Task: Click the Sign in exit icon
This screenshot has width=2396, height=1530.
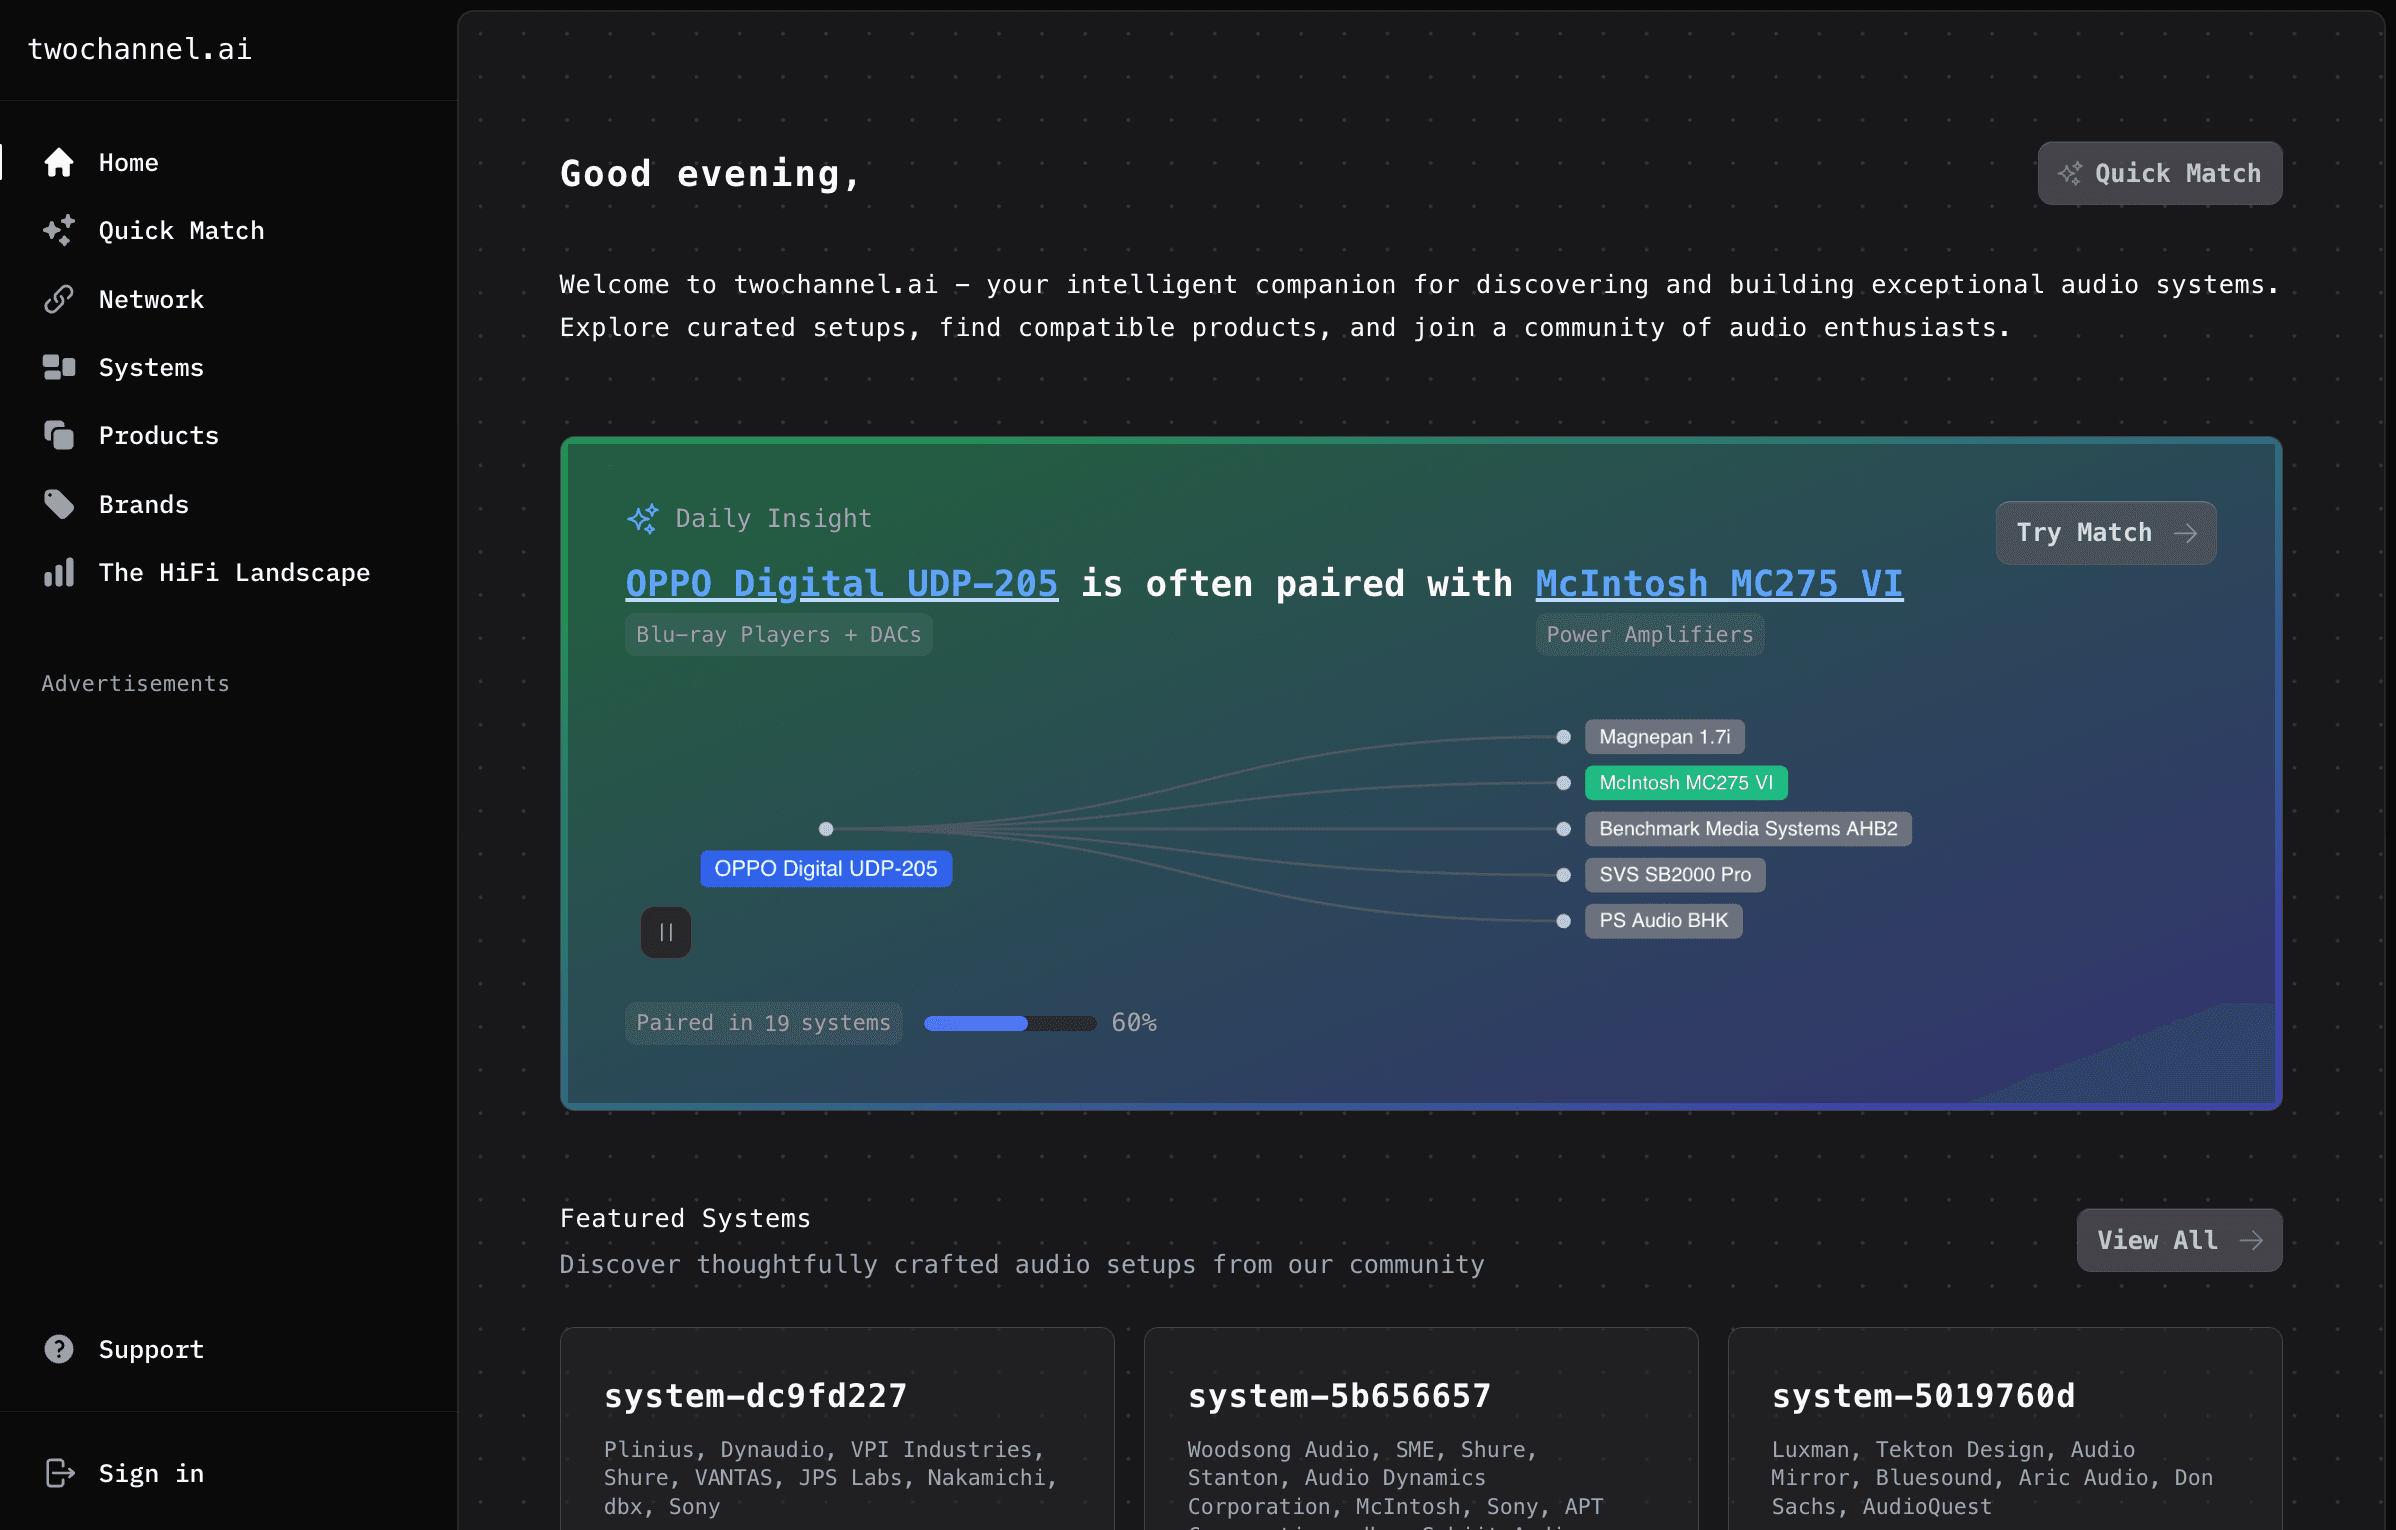Action: 59,1474
